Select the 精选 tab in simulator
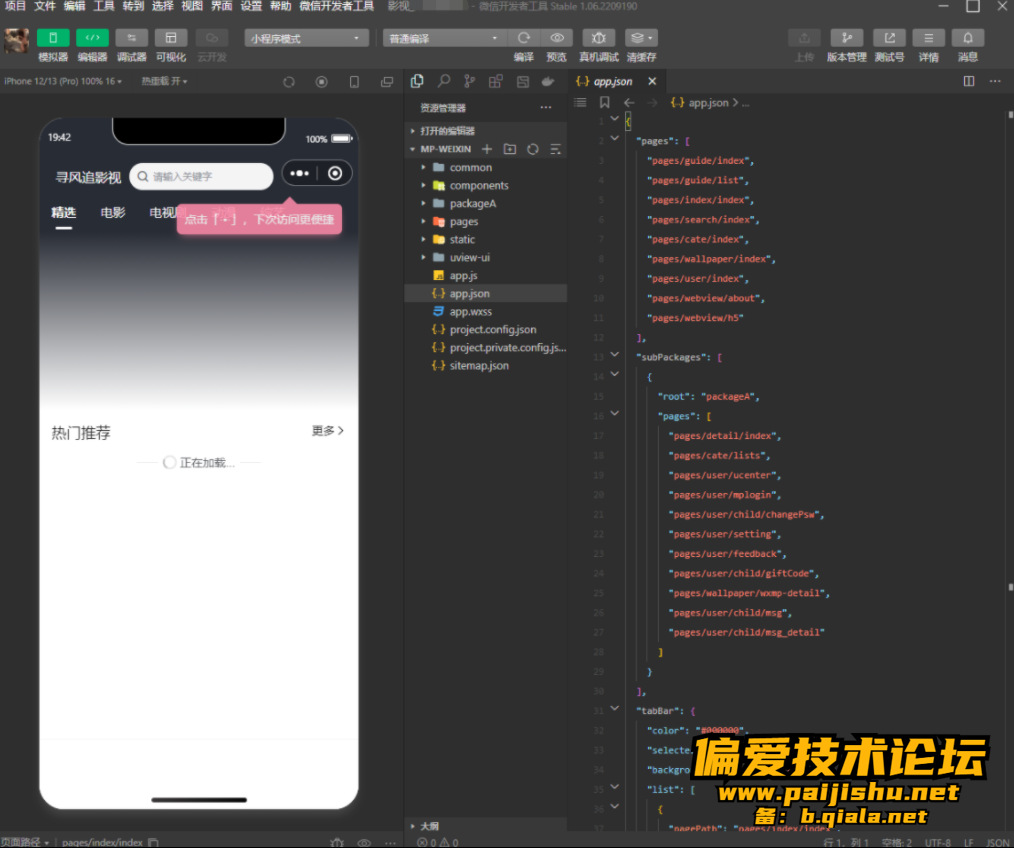This screenshot has width=1014, height=848. 63,213
